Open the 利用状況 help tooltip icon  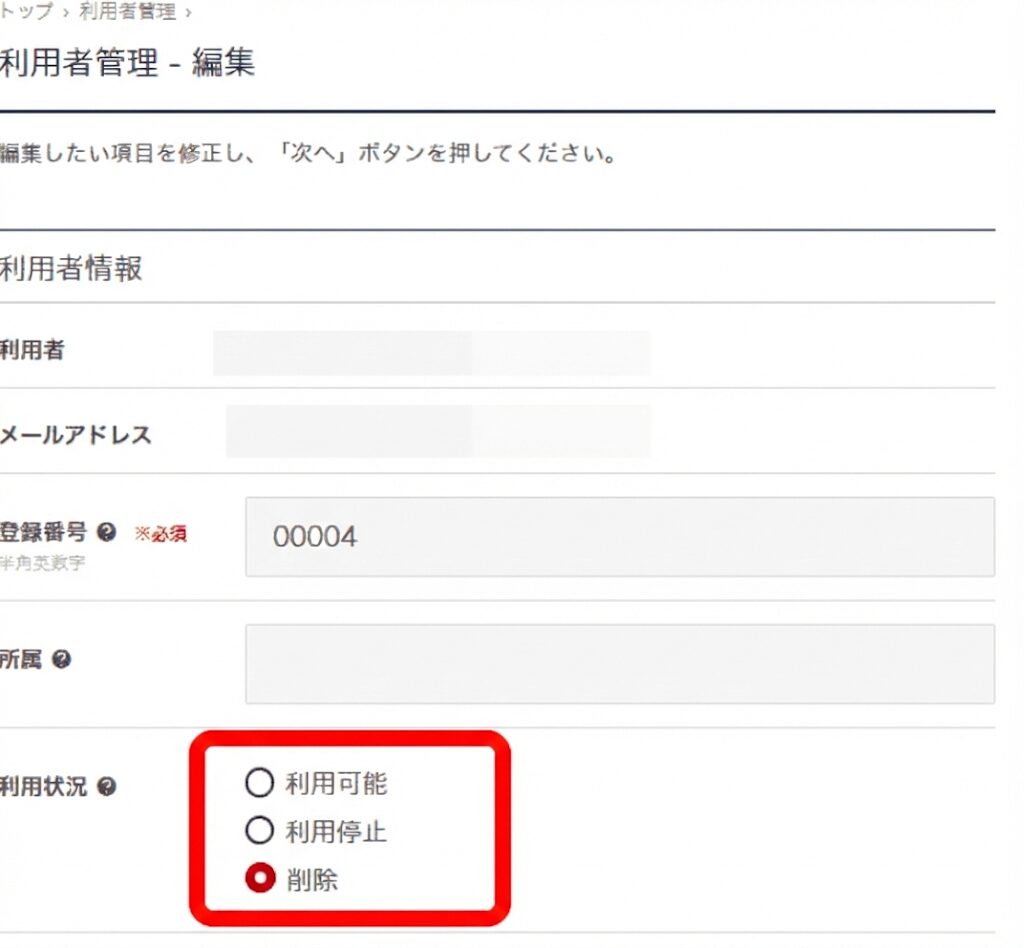(107, 787)
